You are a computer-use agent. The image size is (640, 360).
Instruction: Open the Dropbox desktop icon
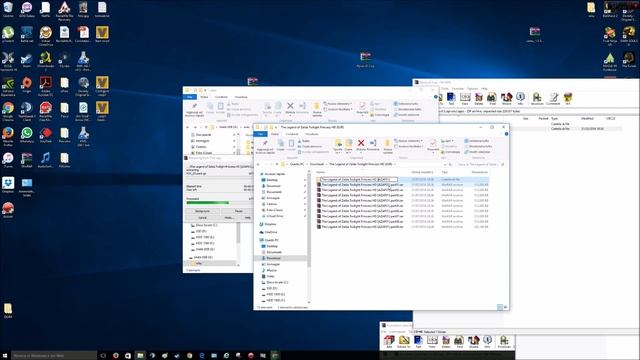[8, 183]
